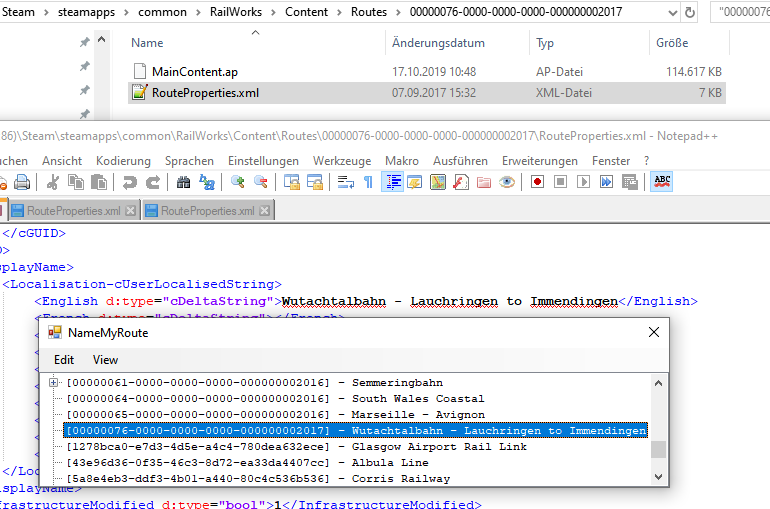Open the Function List icon
The height and width of the screenshot is (509, 770).
coord(461,182)
